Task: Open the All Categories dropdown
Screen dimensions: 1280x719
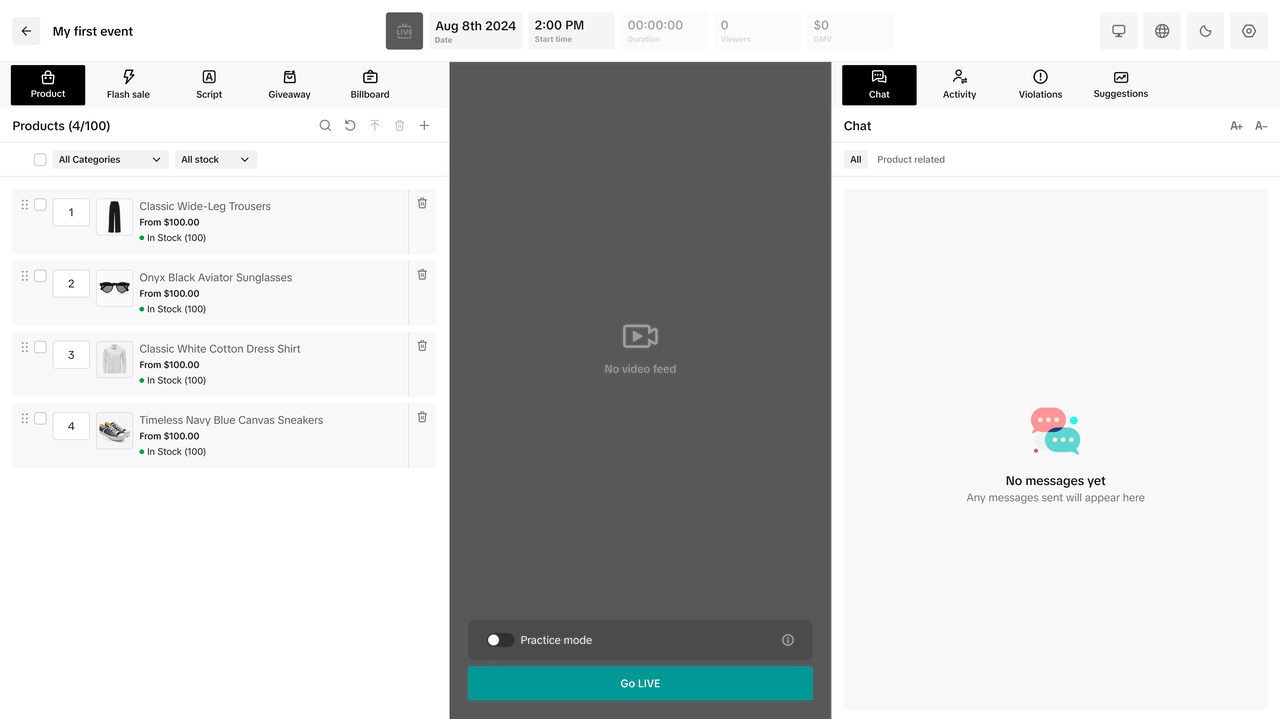Action: [110, 160]
